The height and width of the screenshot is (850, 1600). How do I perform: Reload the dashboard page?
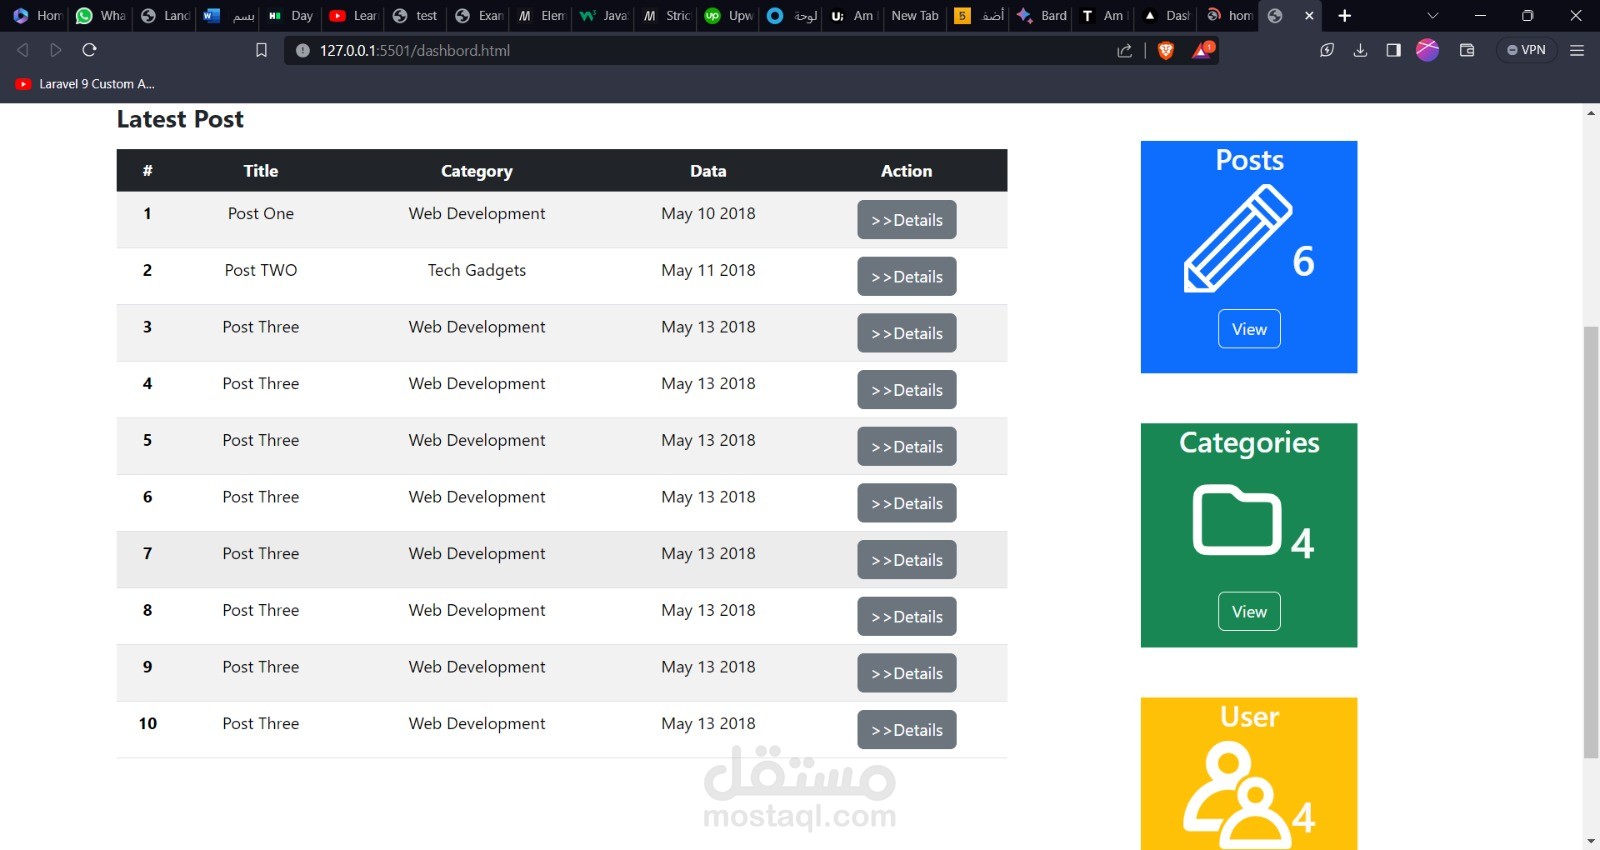[89, 50]
